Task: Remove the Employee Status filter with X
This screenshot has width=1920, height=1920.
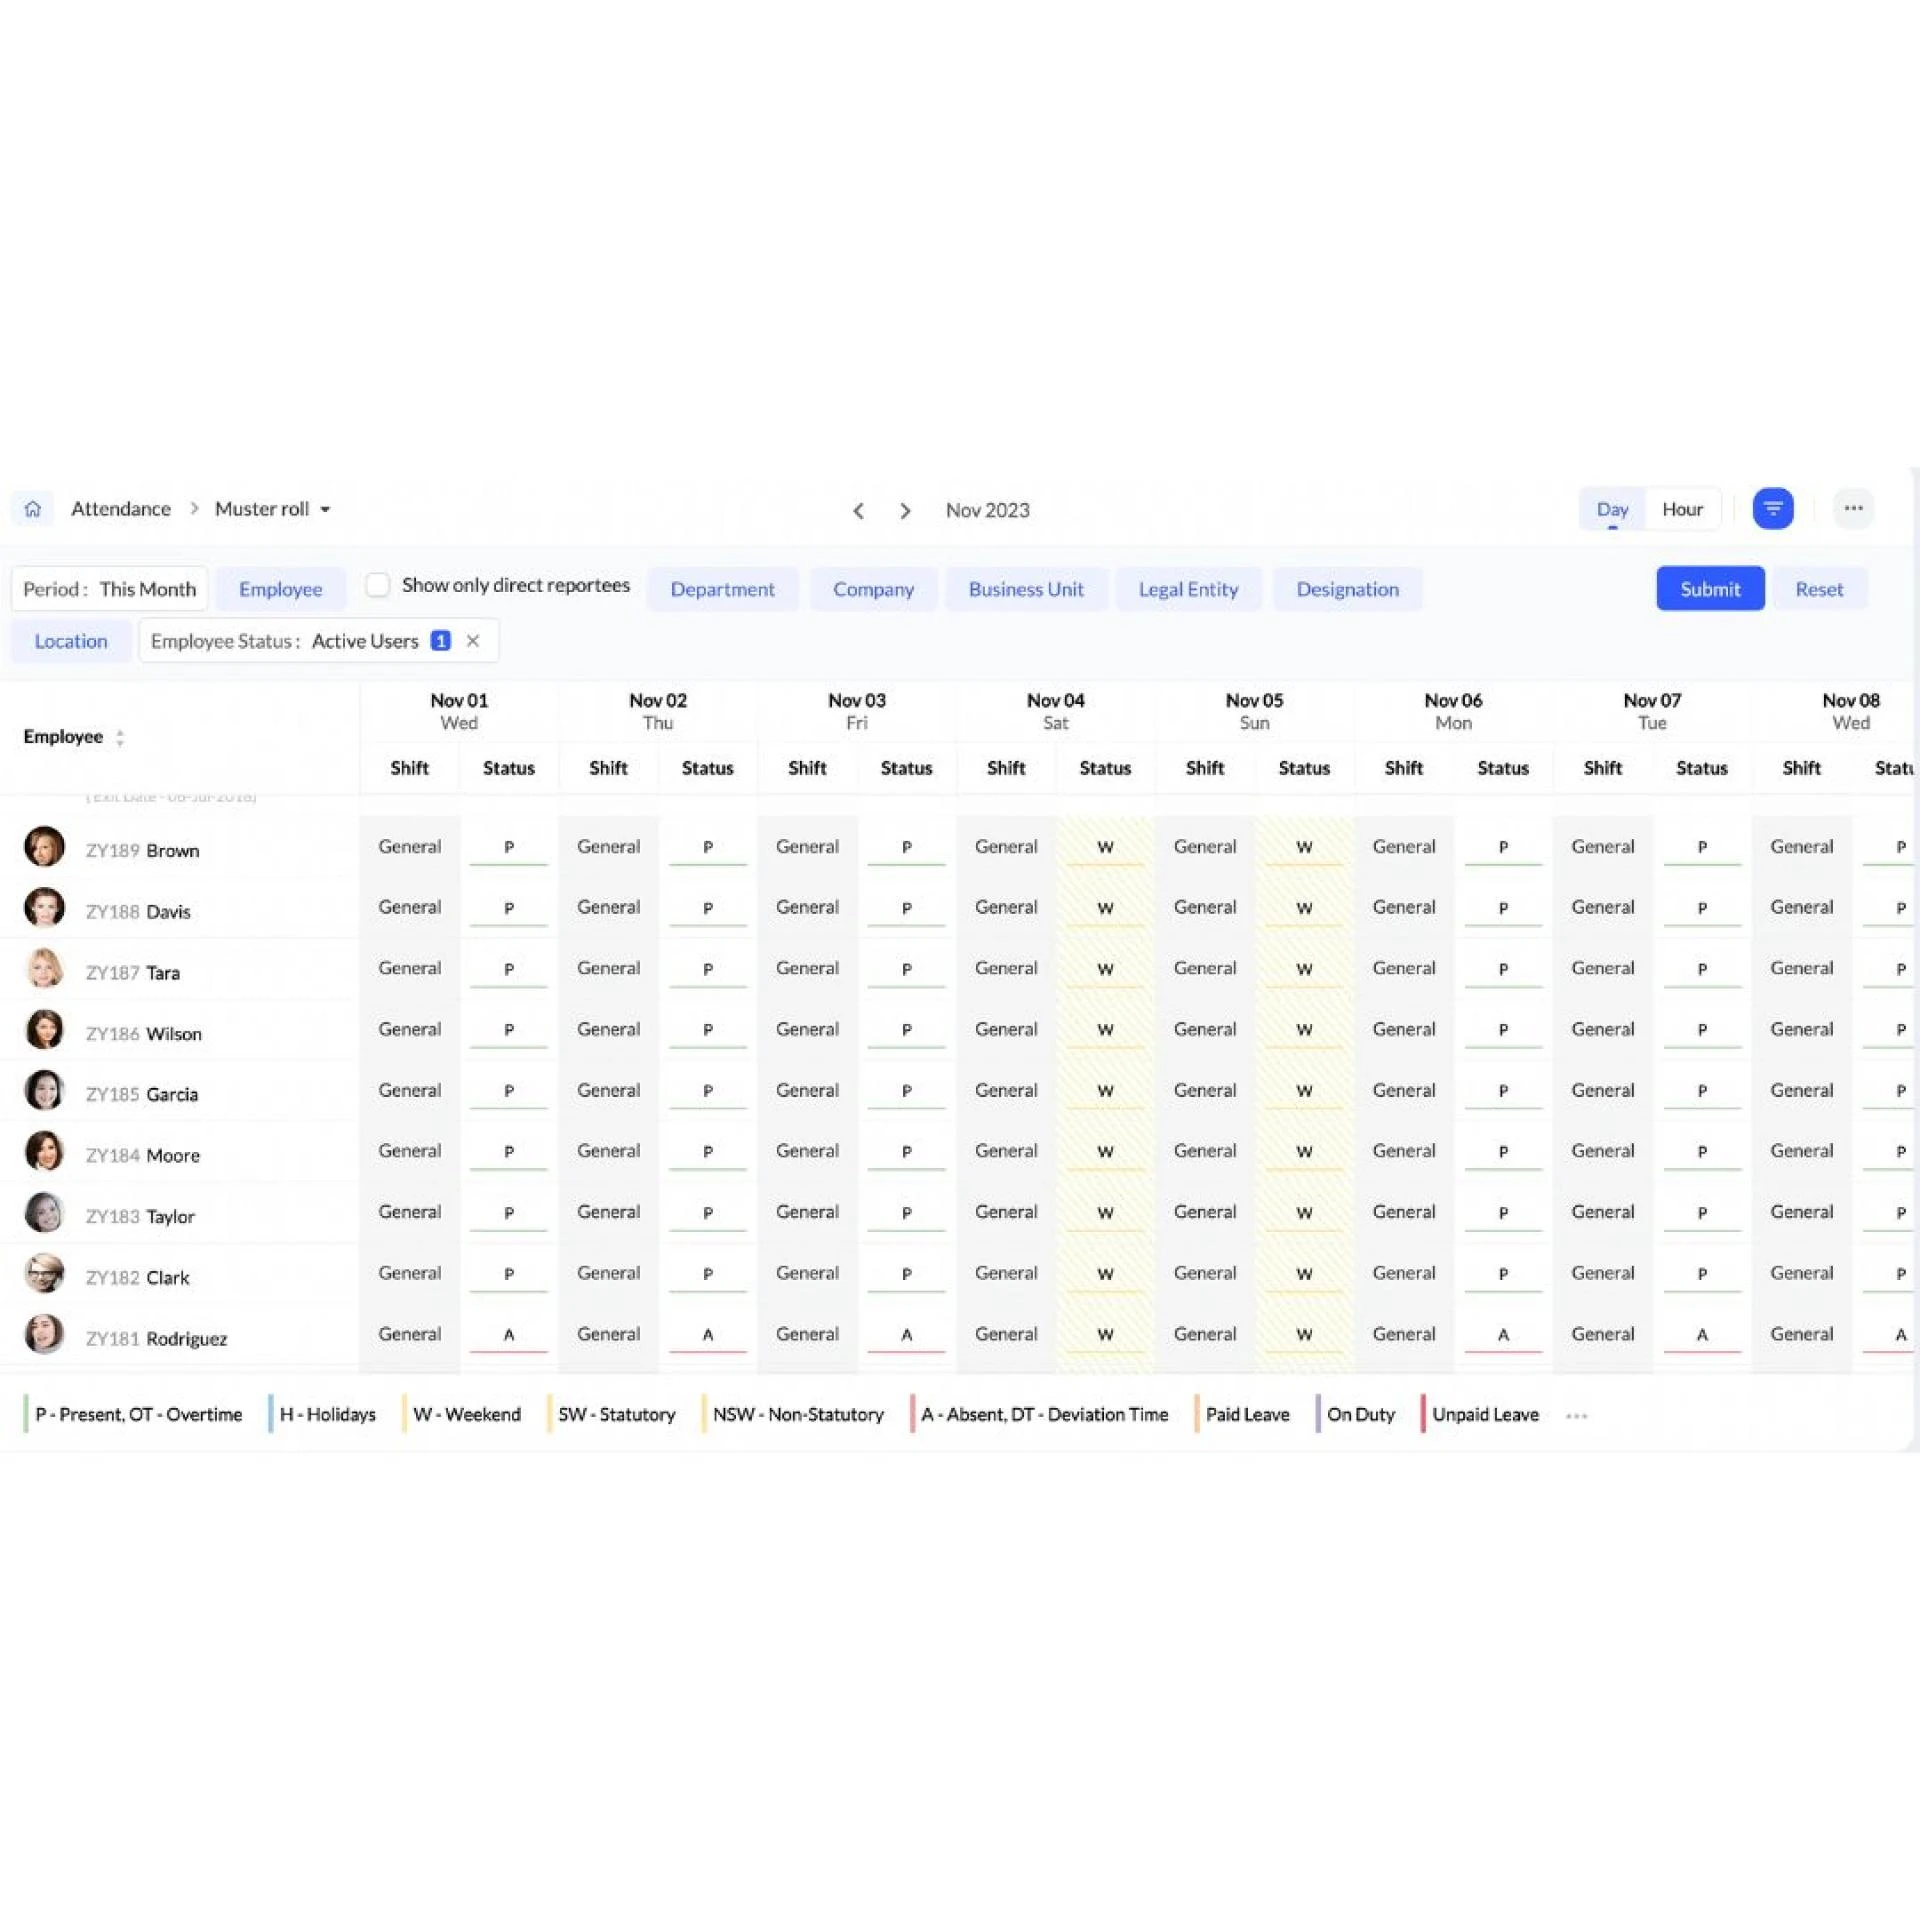Action: (473, 641)
